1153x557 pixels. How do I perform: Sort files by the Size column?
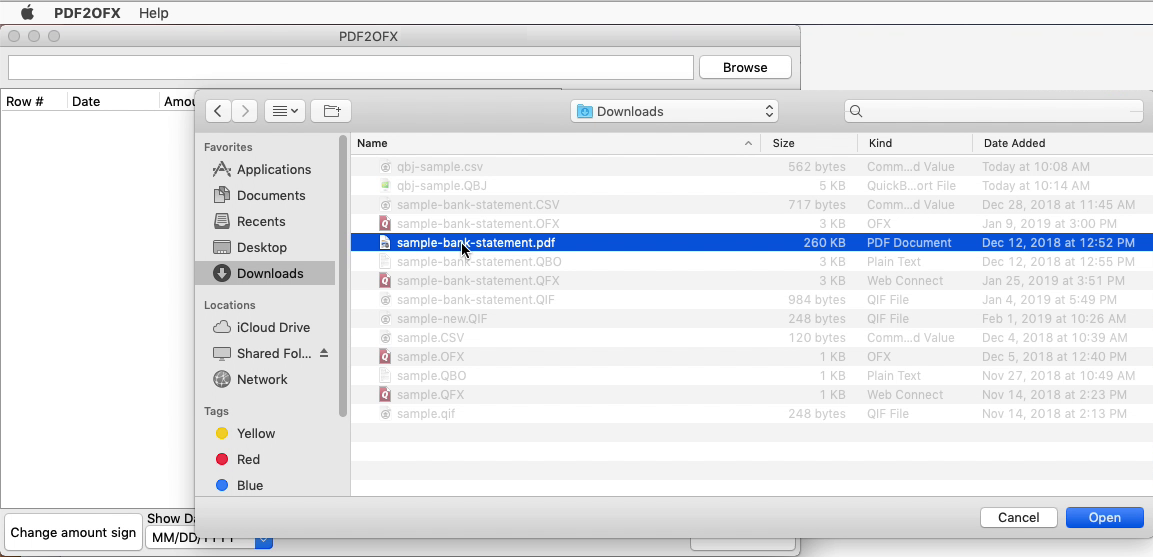[809, 143]
